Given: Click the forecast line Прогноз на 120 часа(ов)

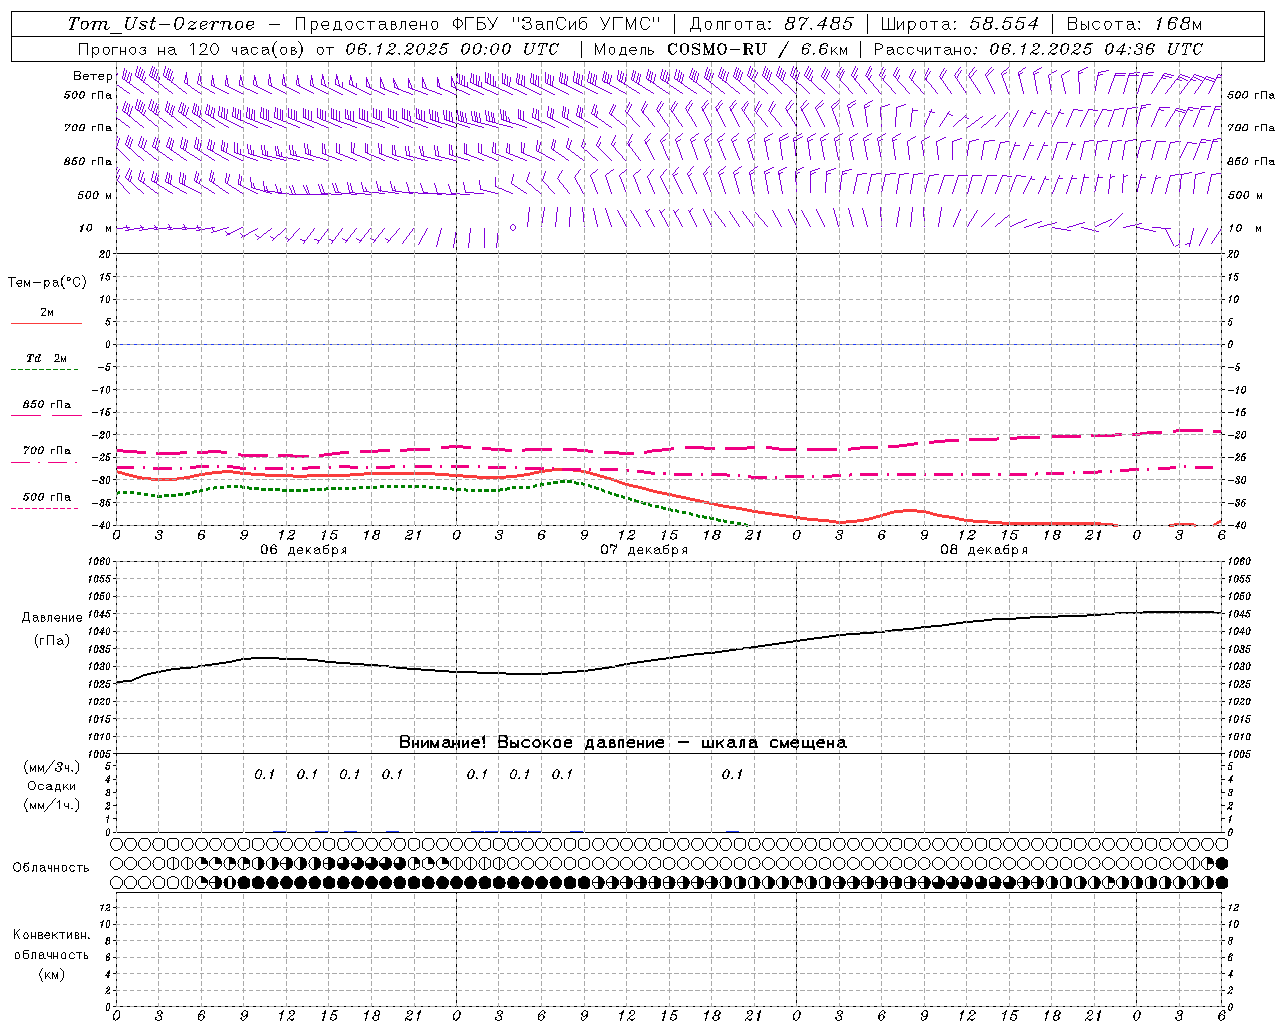Looking at the screenshot, I should click(x=192, y=49).
